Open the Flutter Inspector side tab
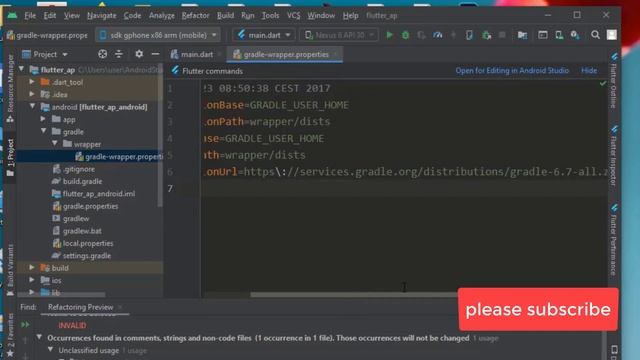This screenshot has height=360, width=640. coord(613,156)
